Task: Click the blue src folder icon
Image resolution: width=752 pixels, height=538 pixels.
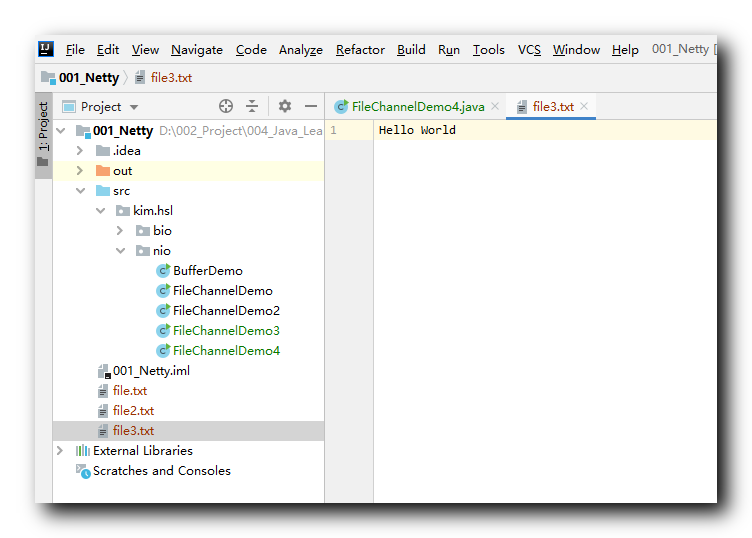Action: pos(103,191)
